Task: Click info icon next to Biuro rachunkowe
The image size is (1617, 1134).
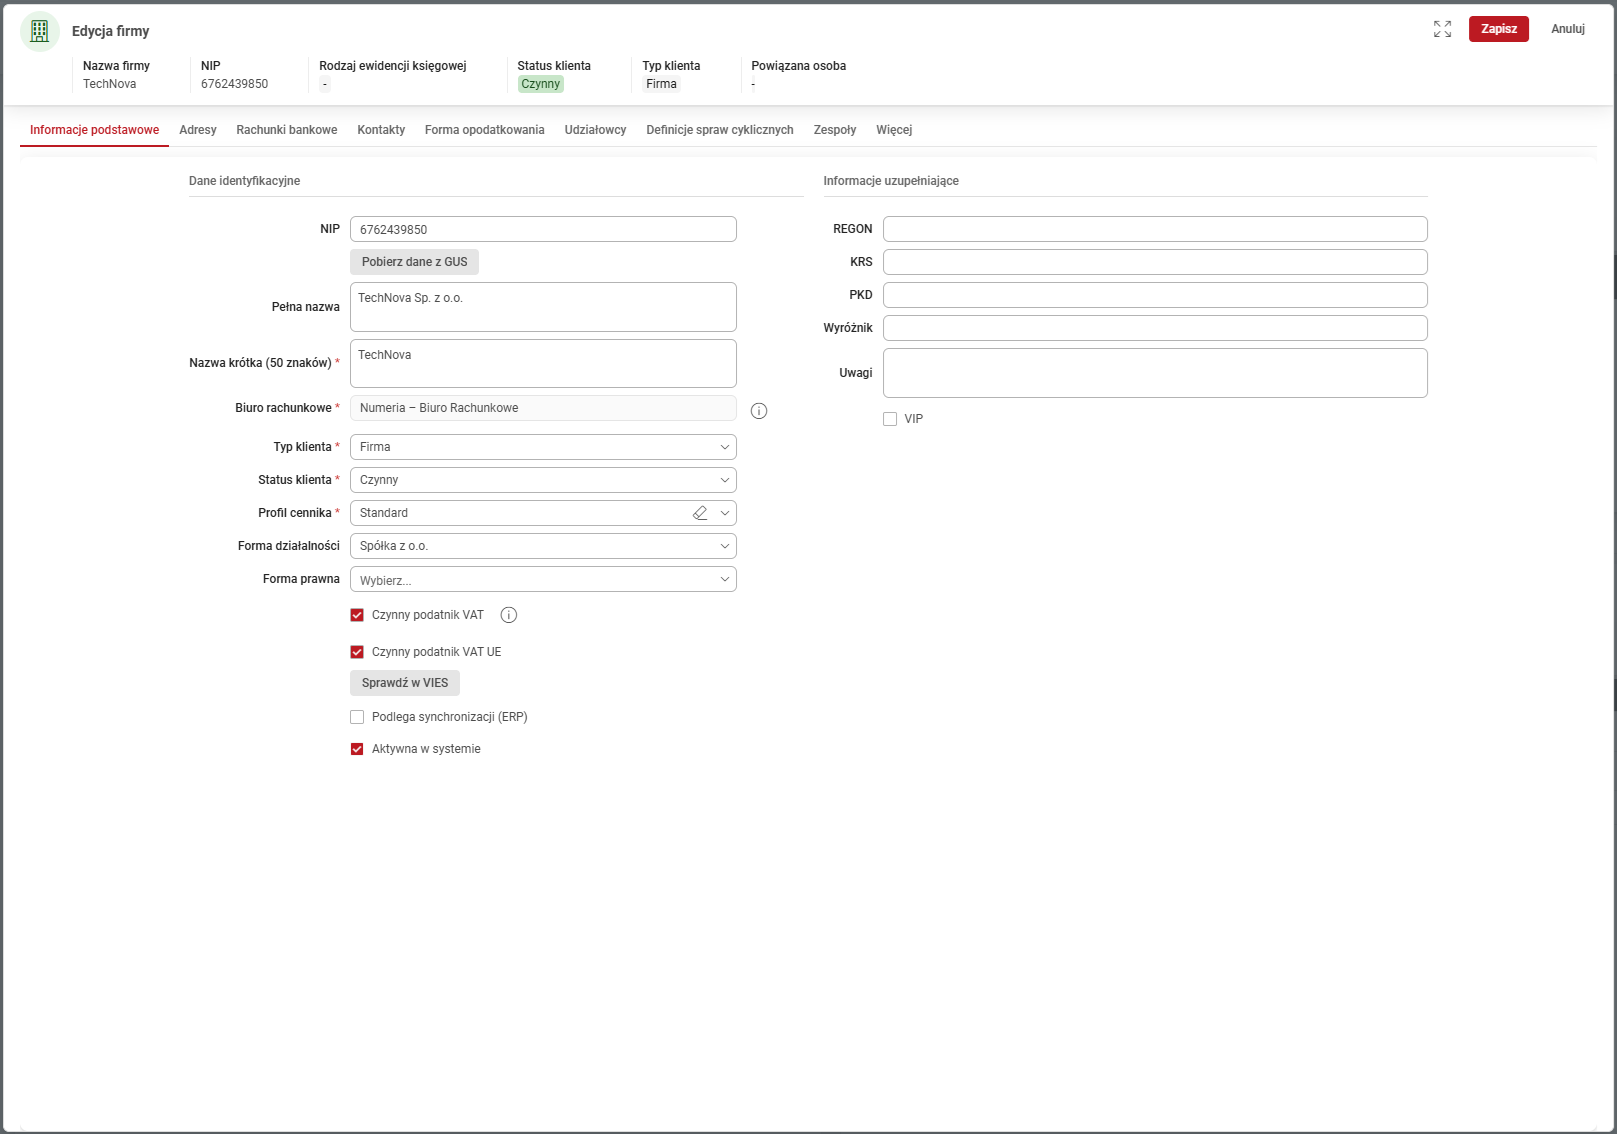Action: coord(759,411)
